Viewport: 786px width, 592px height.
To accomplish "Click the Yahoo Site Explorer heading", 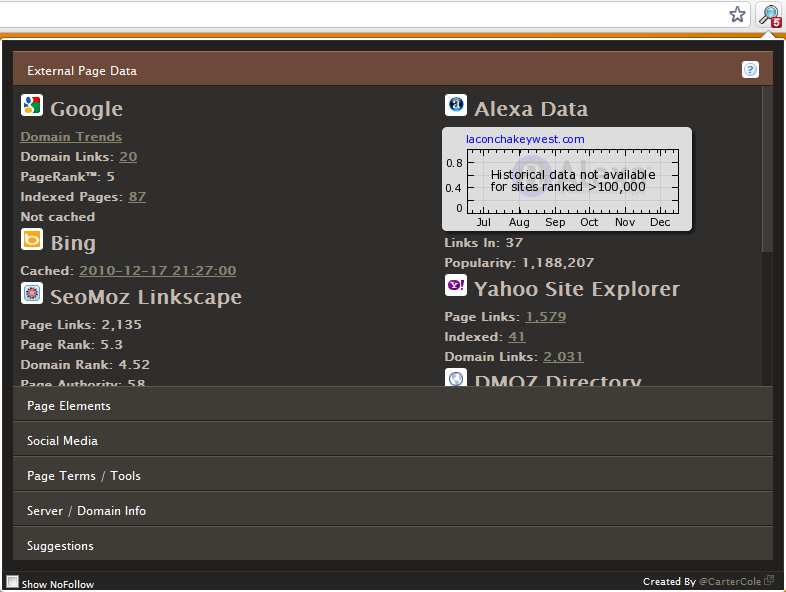I will [x=577, y=289].
